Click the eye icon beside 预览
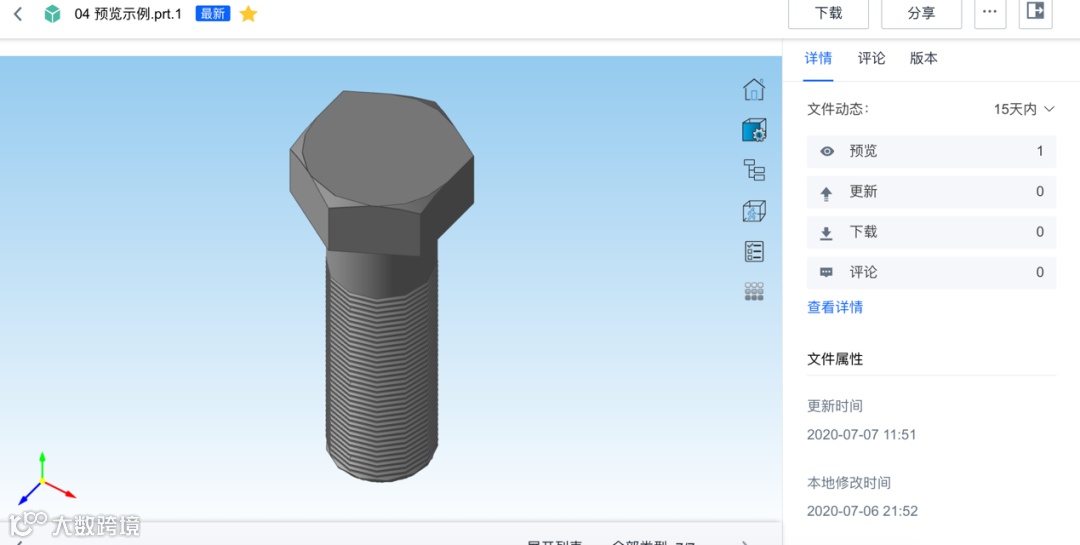 point(827,152)
